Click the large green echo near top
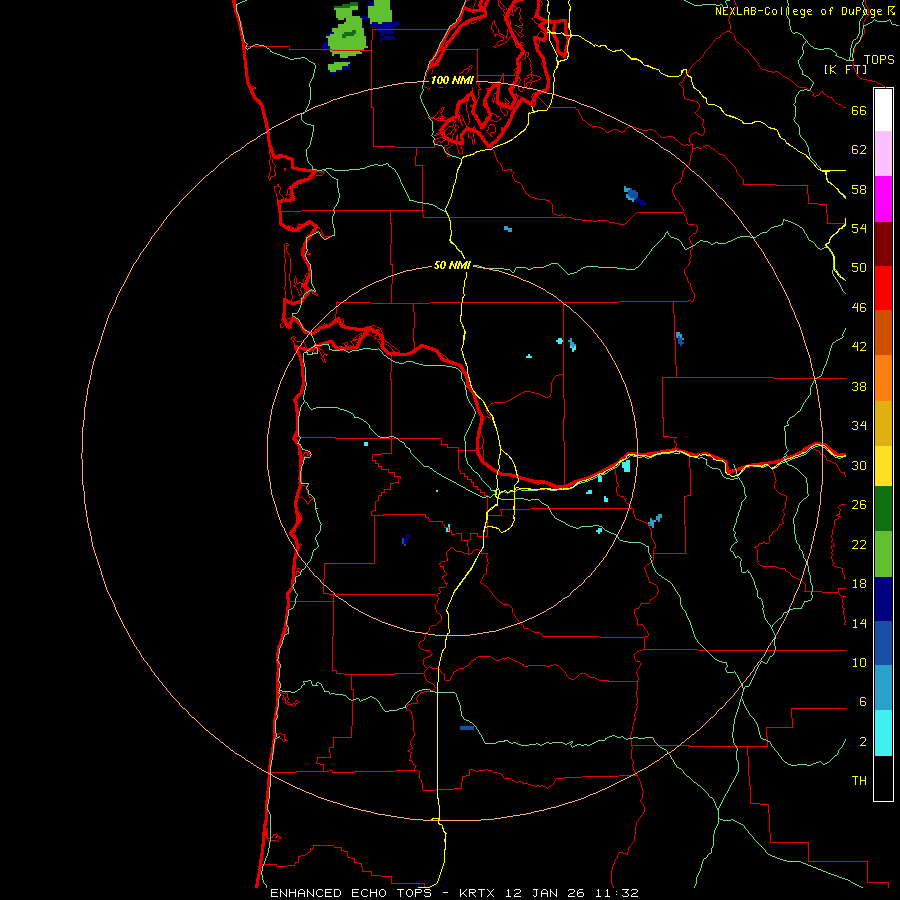 (x=348, y=34)
